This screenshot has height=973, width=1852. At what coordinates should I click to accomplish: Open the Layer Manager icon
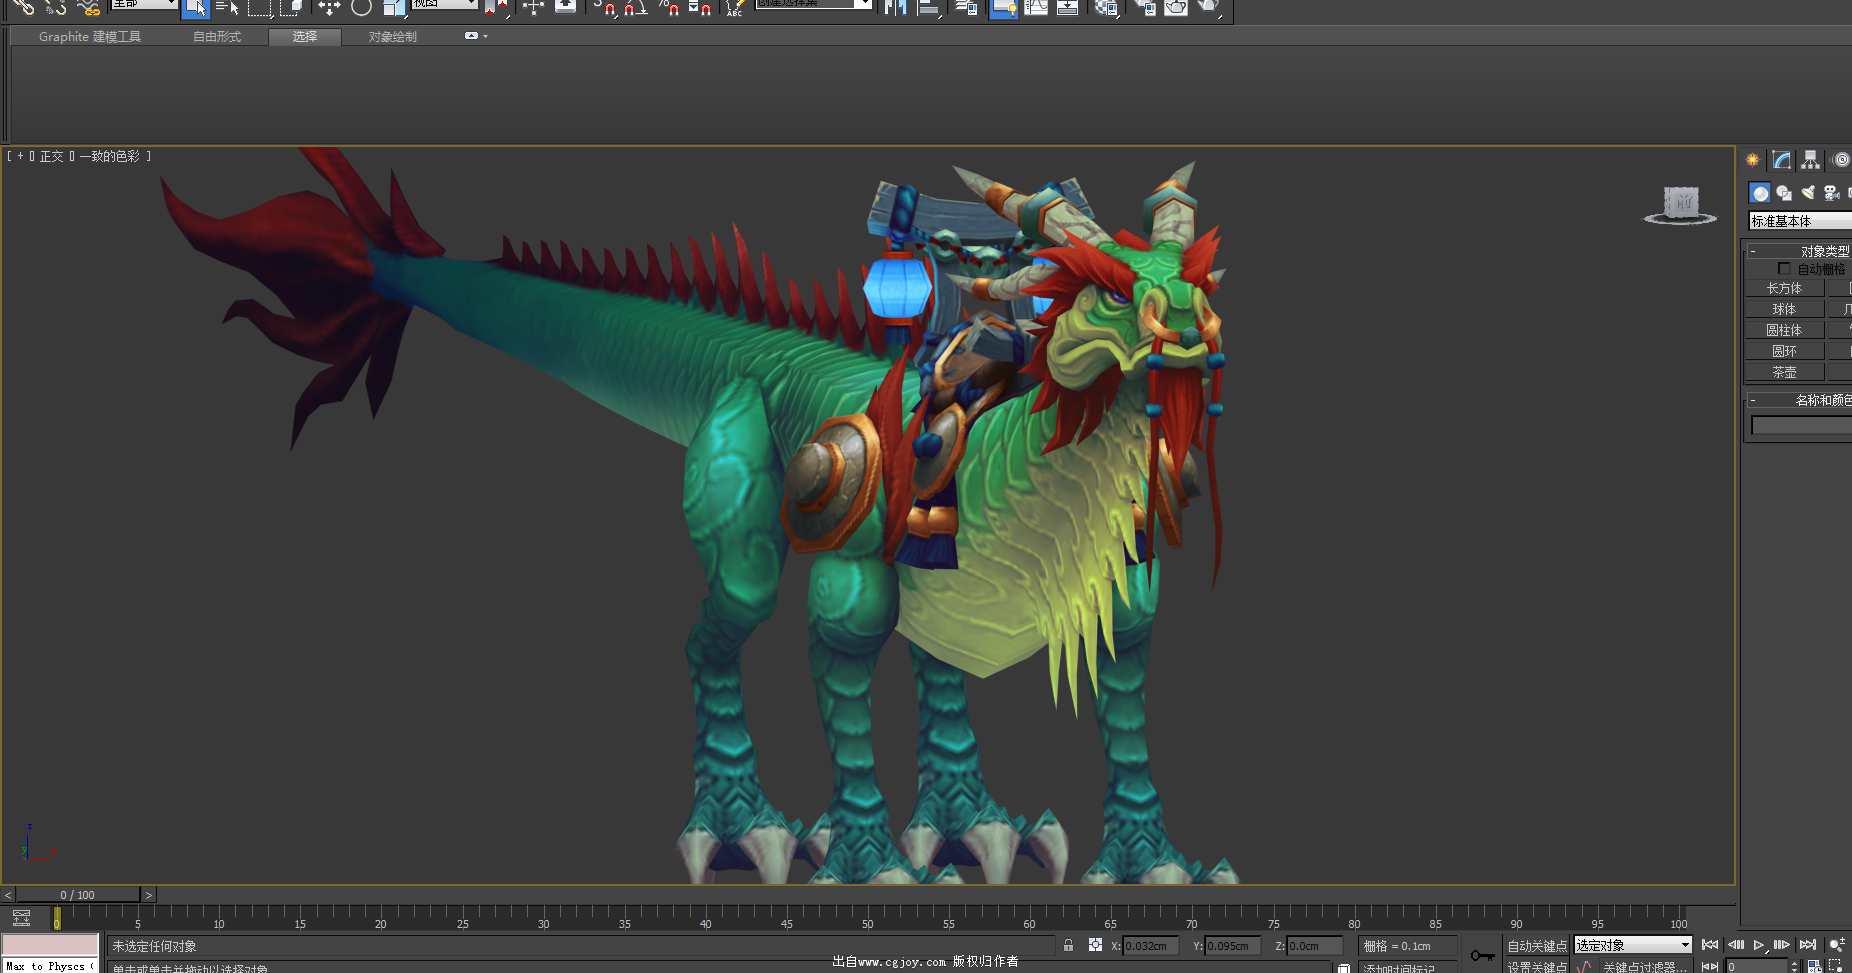tap(966, 7)
